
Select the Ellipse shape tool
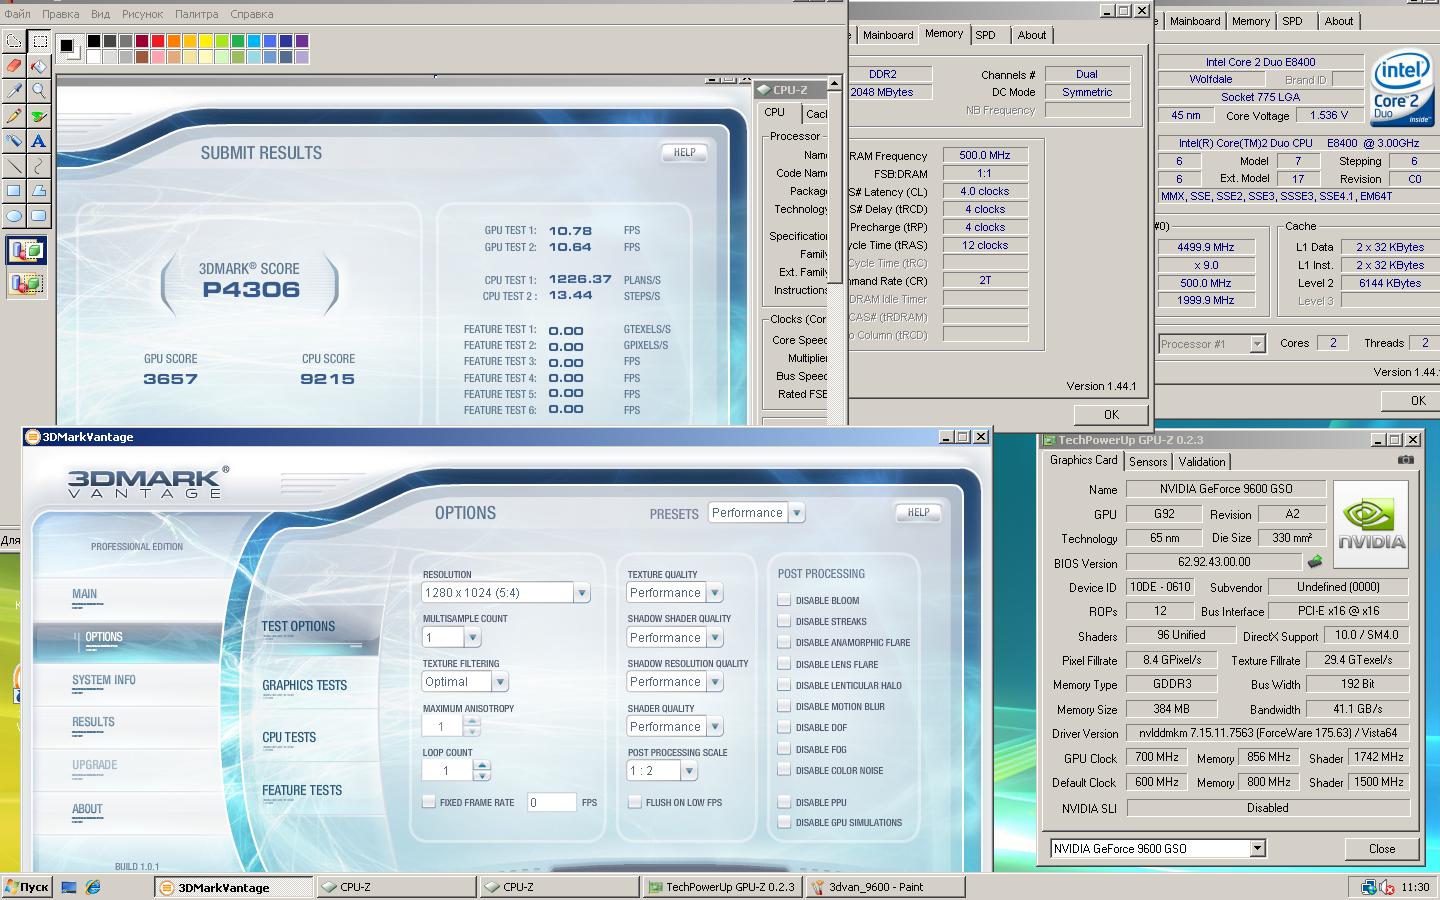pos(14,216)
